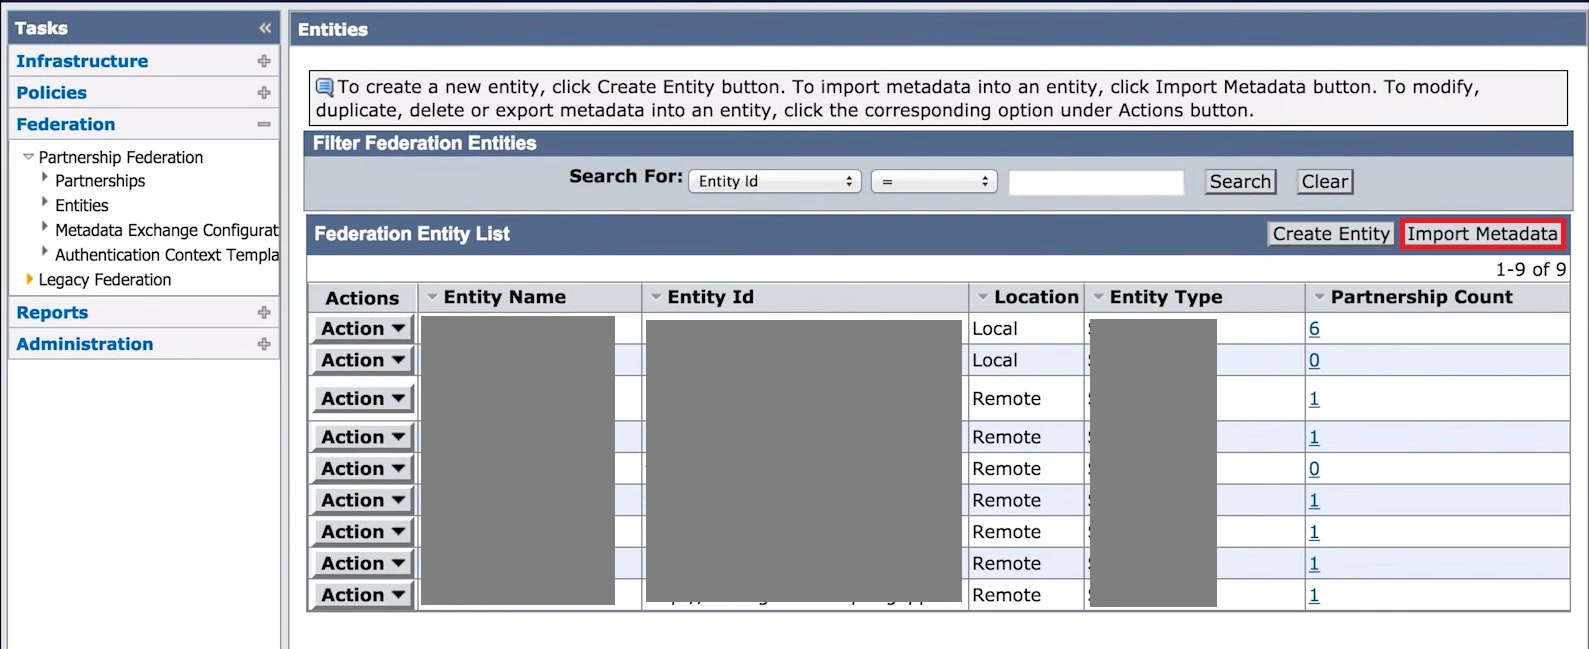Open the Reports menu
This screenshot has height=649, width=1589.
(x=52, y=312)
